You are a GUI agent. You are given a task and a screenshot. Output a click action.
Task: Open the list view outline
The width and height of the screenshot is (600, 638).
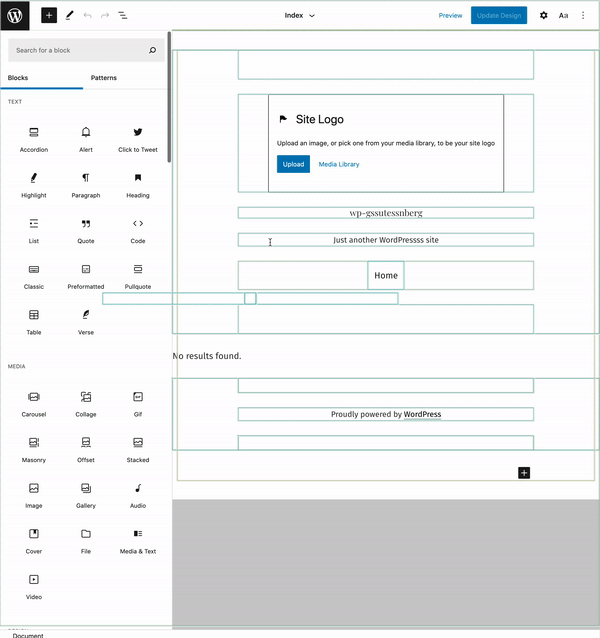coord(122,15)
